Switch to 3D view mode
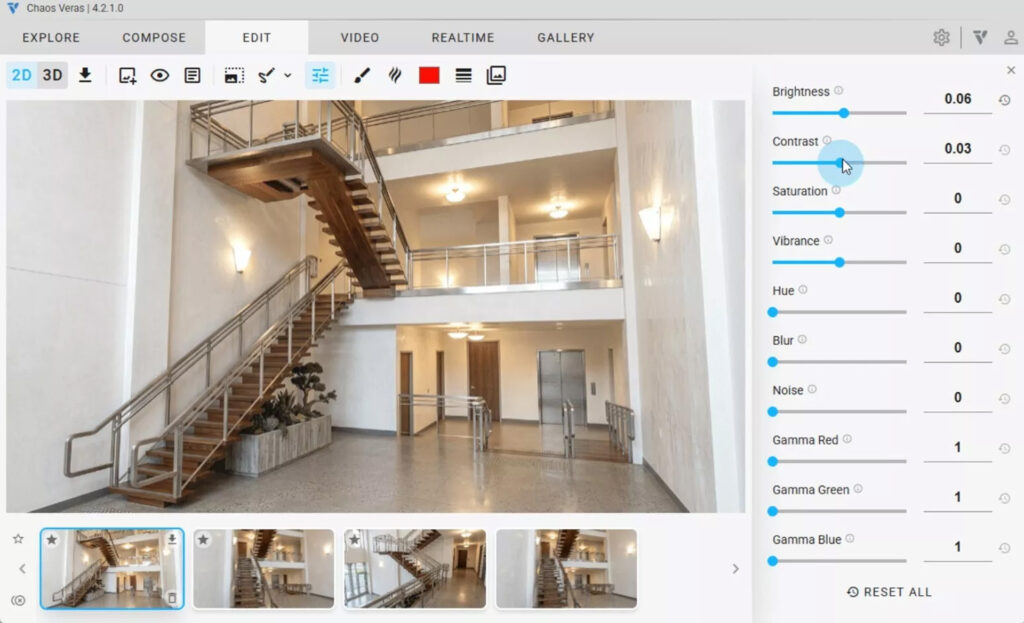The image size is (1024, 623). pyautogui.click(x=52, y=74)
